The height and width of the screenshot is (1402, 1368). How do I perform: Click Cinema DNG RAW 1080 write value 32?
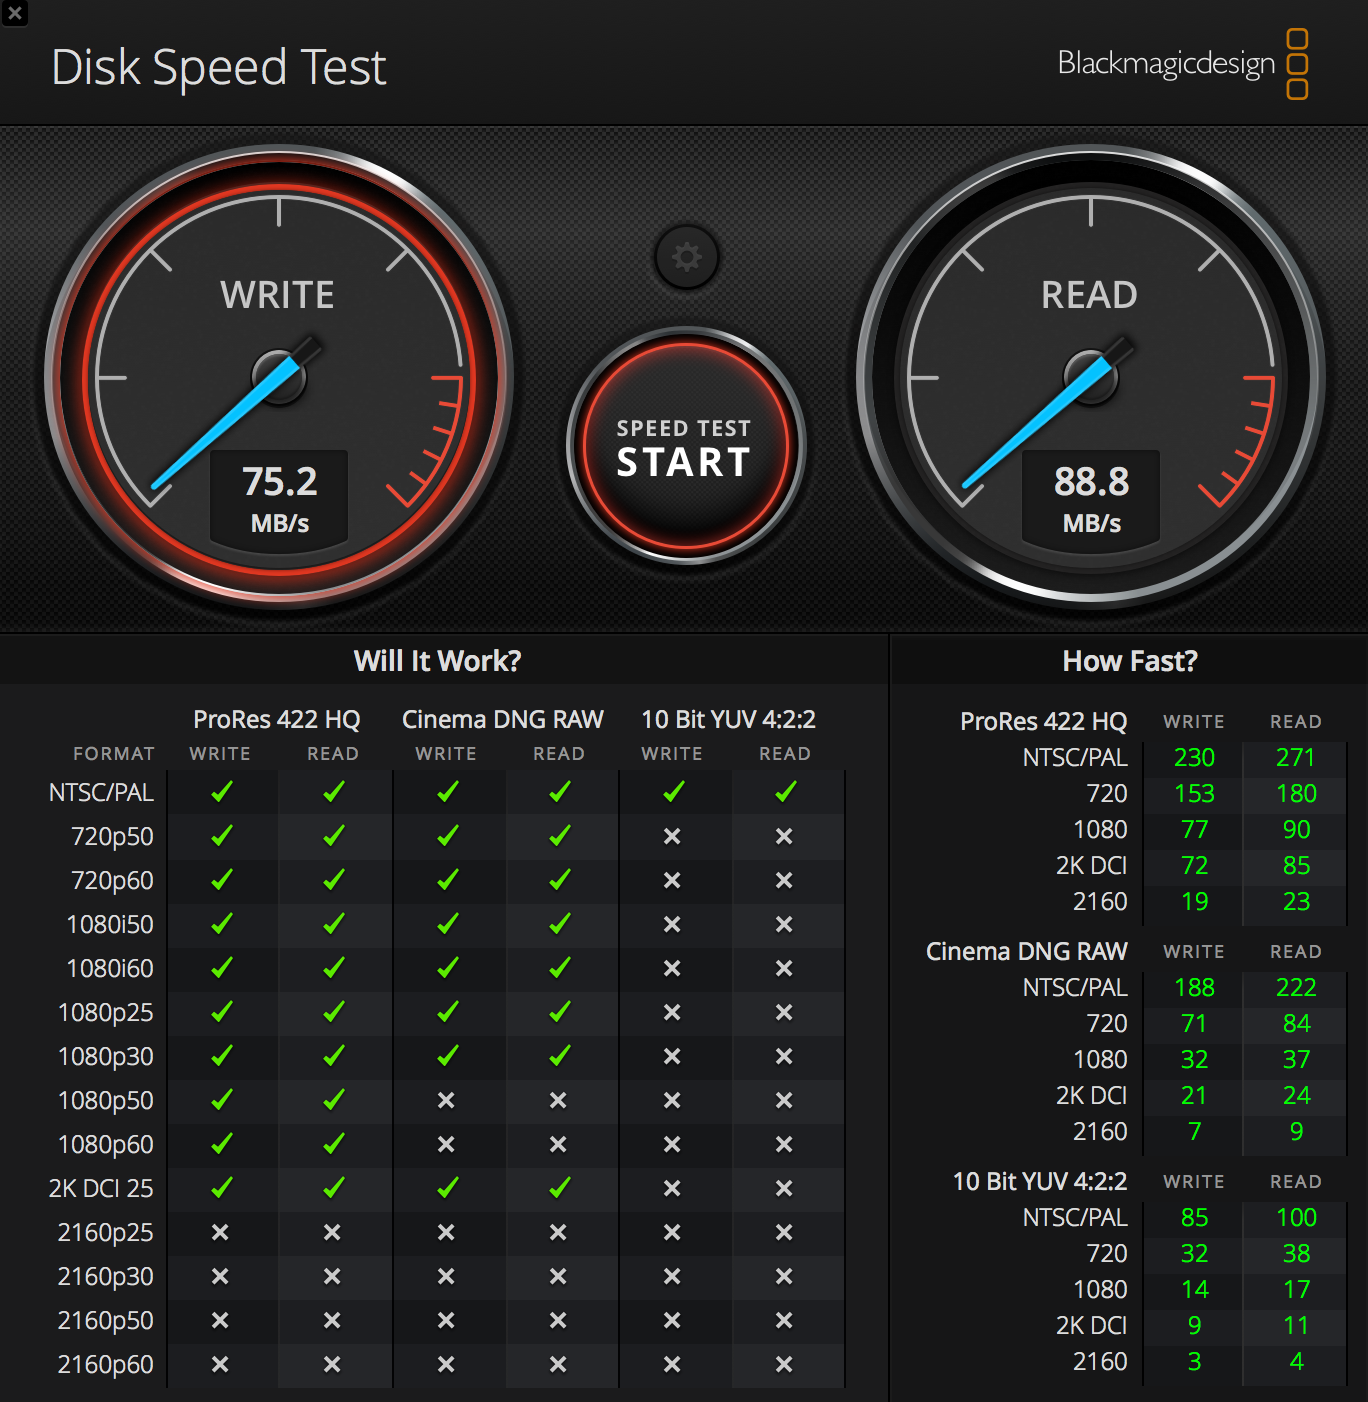[x=1195, y=1060]
